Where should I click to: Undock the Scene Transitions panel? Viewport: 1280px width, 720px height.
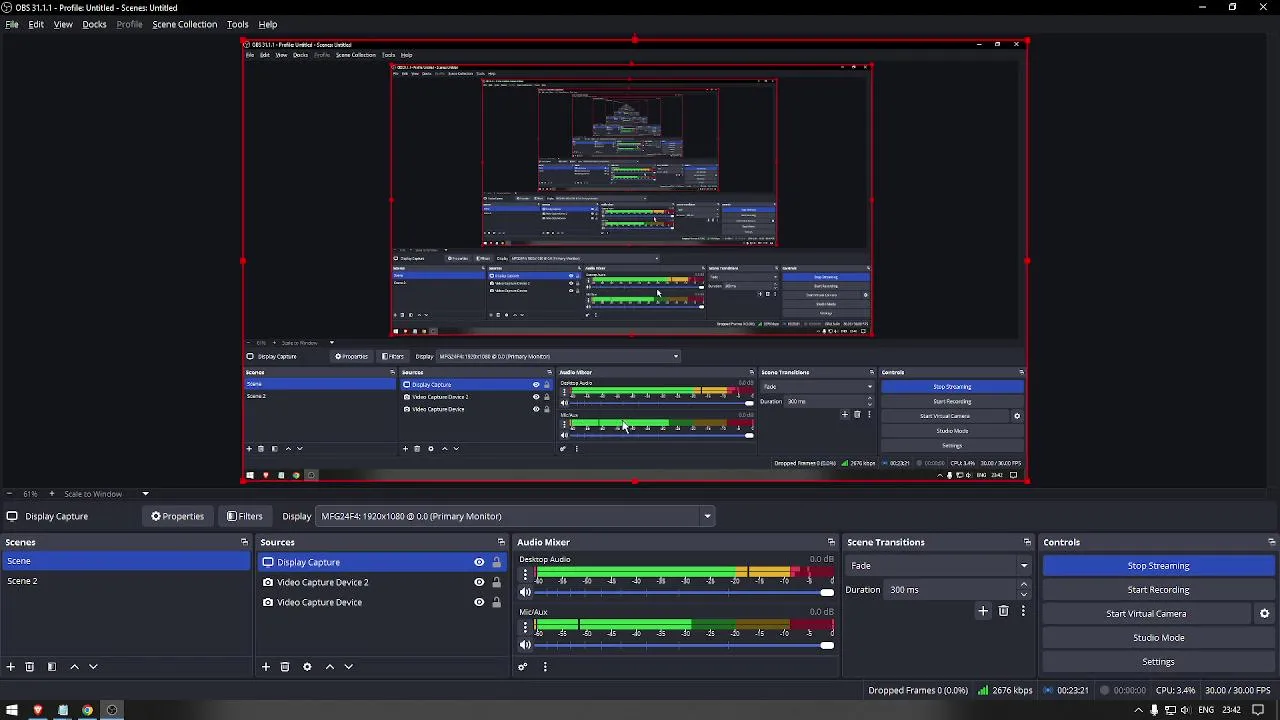point(1027,542)
